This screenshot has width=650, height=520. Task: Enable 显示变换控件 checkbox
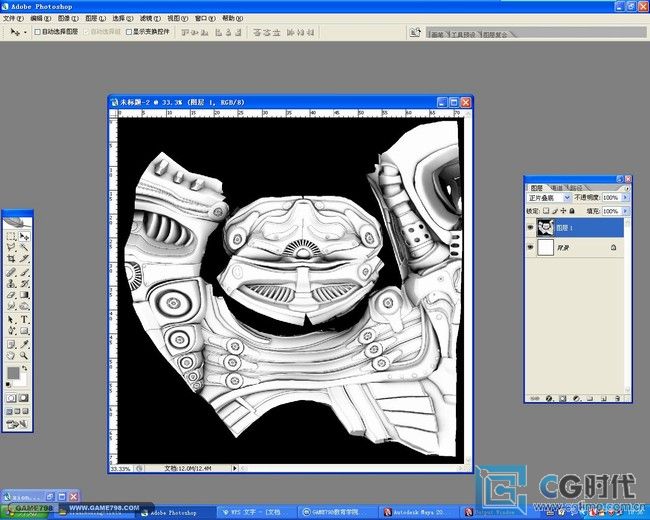tap(129, 32)
